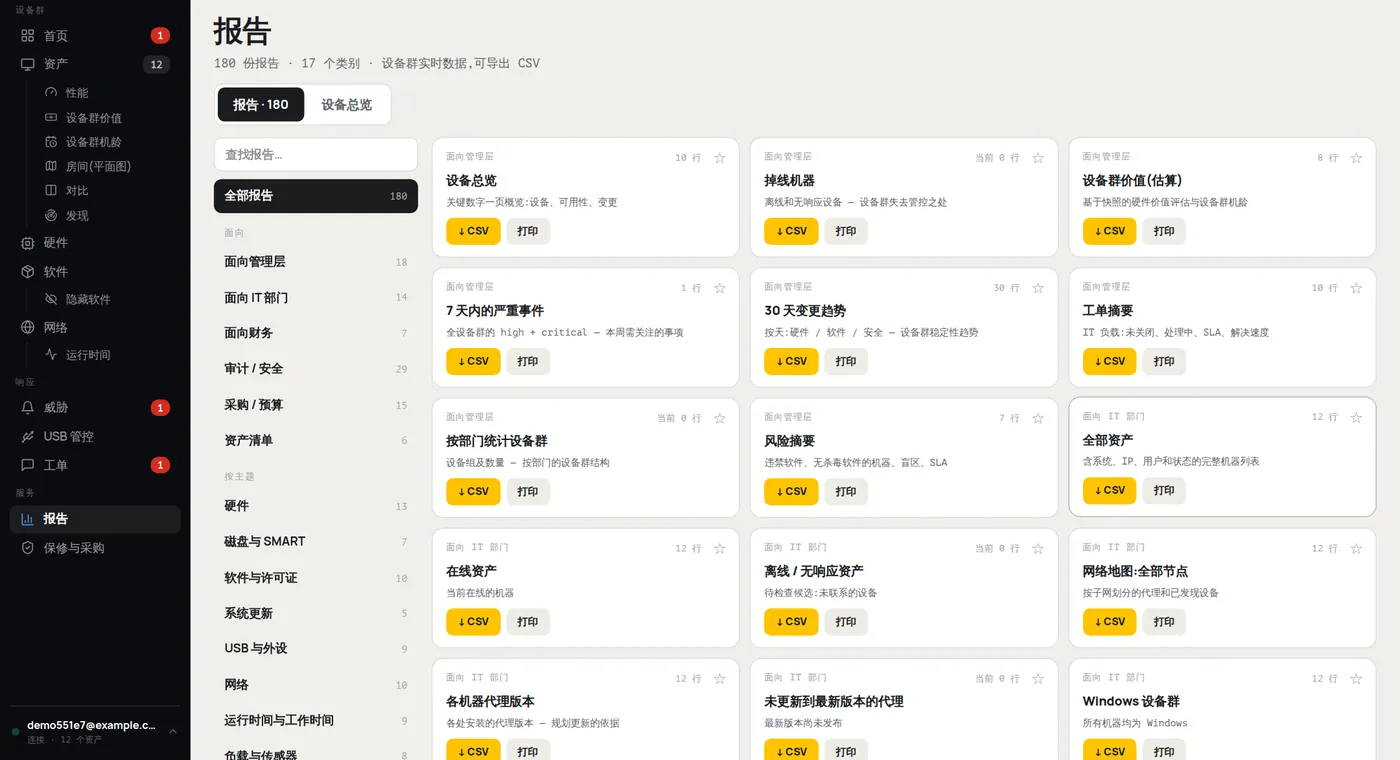The image size is (1400, 760).
Task: Star the 风险摘要 report
Action: [x=1038, y=418]
